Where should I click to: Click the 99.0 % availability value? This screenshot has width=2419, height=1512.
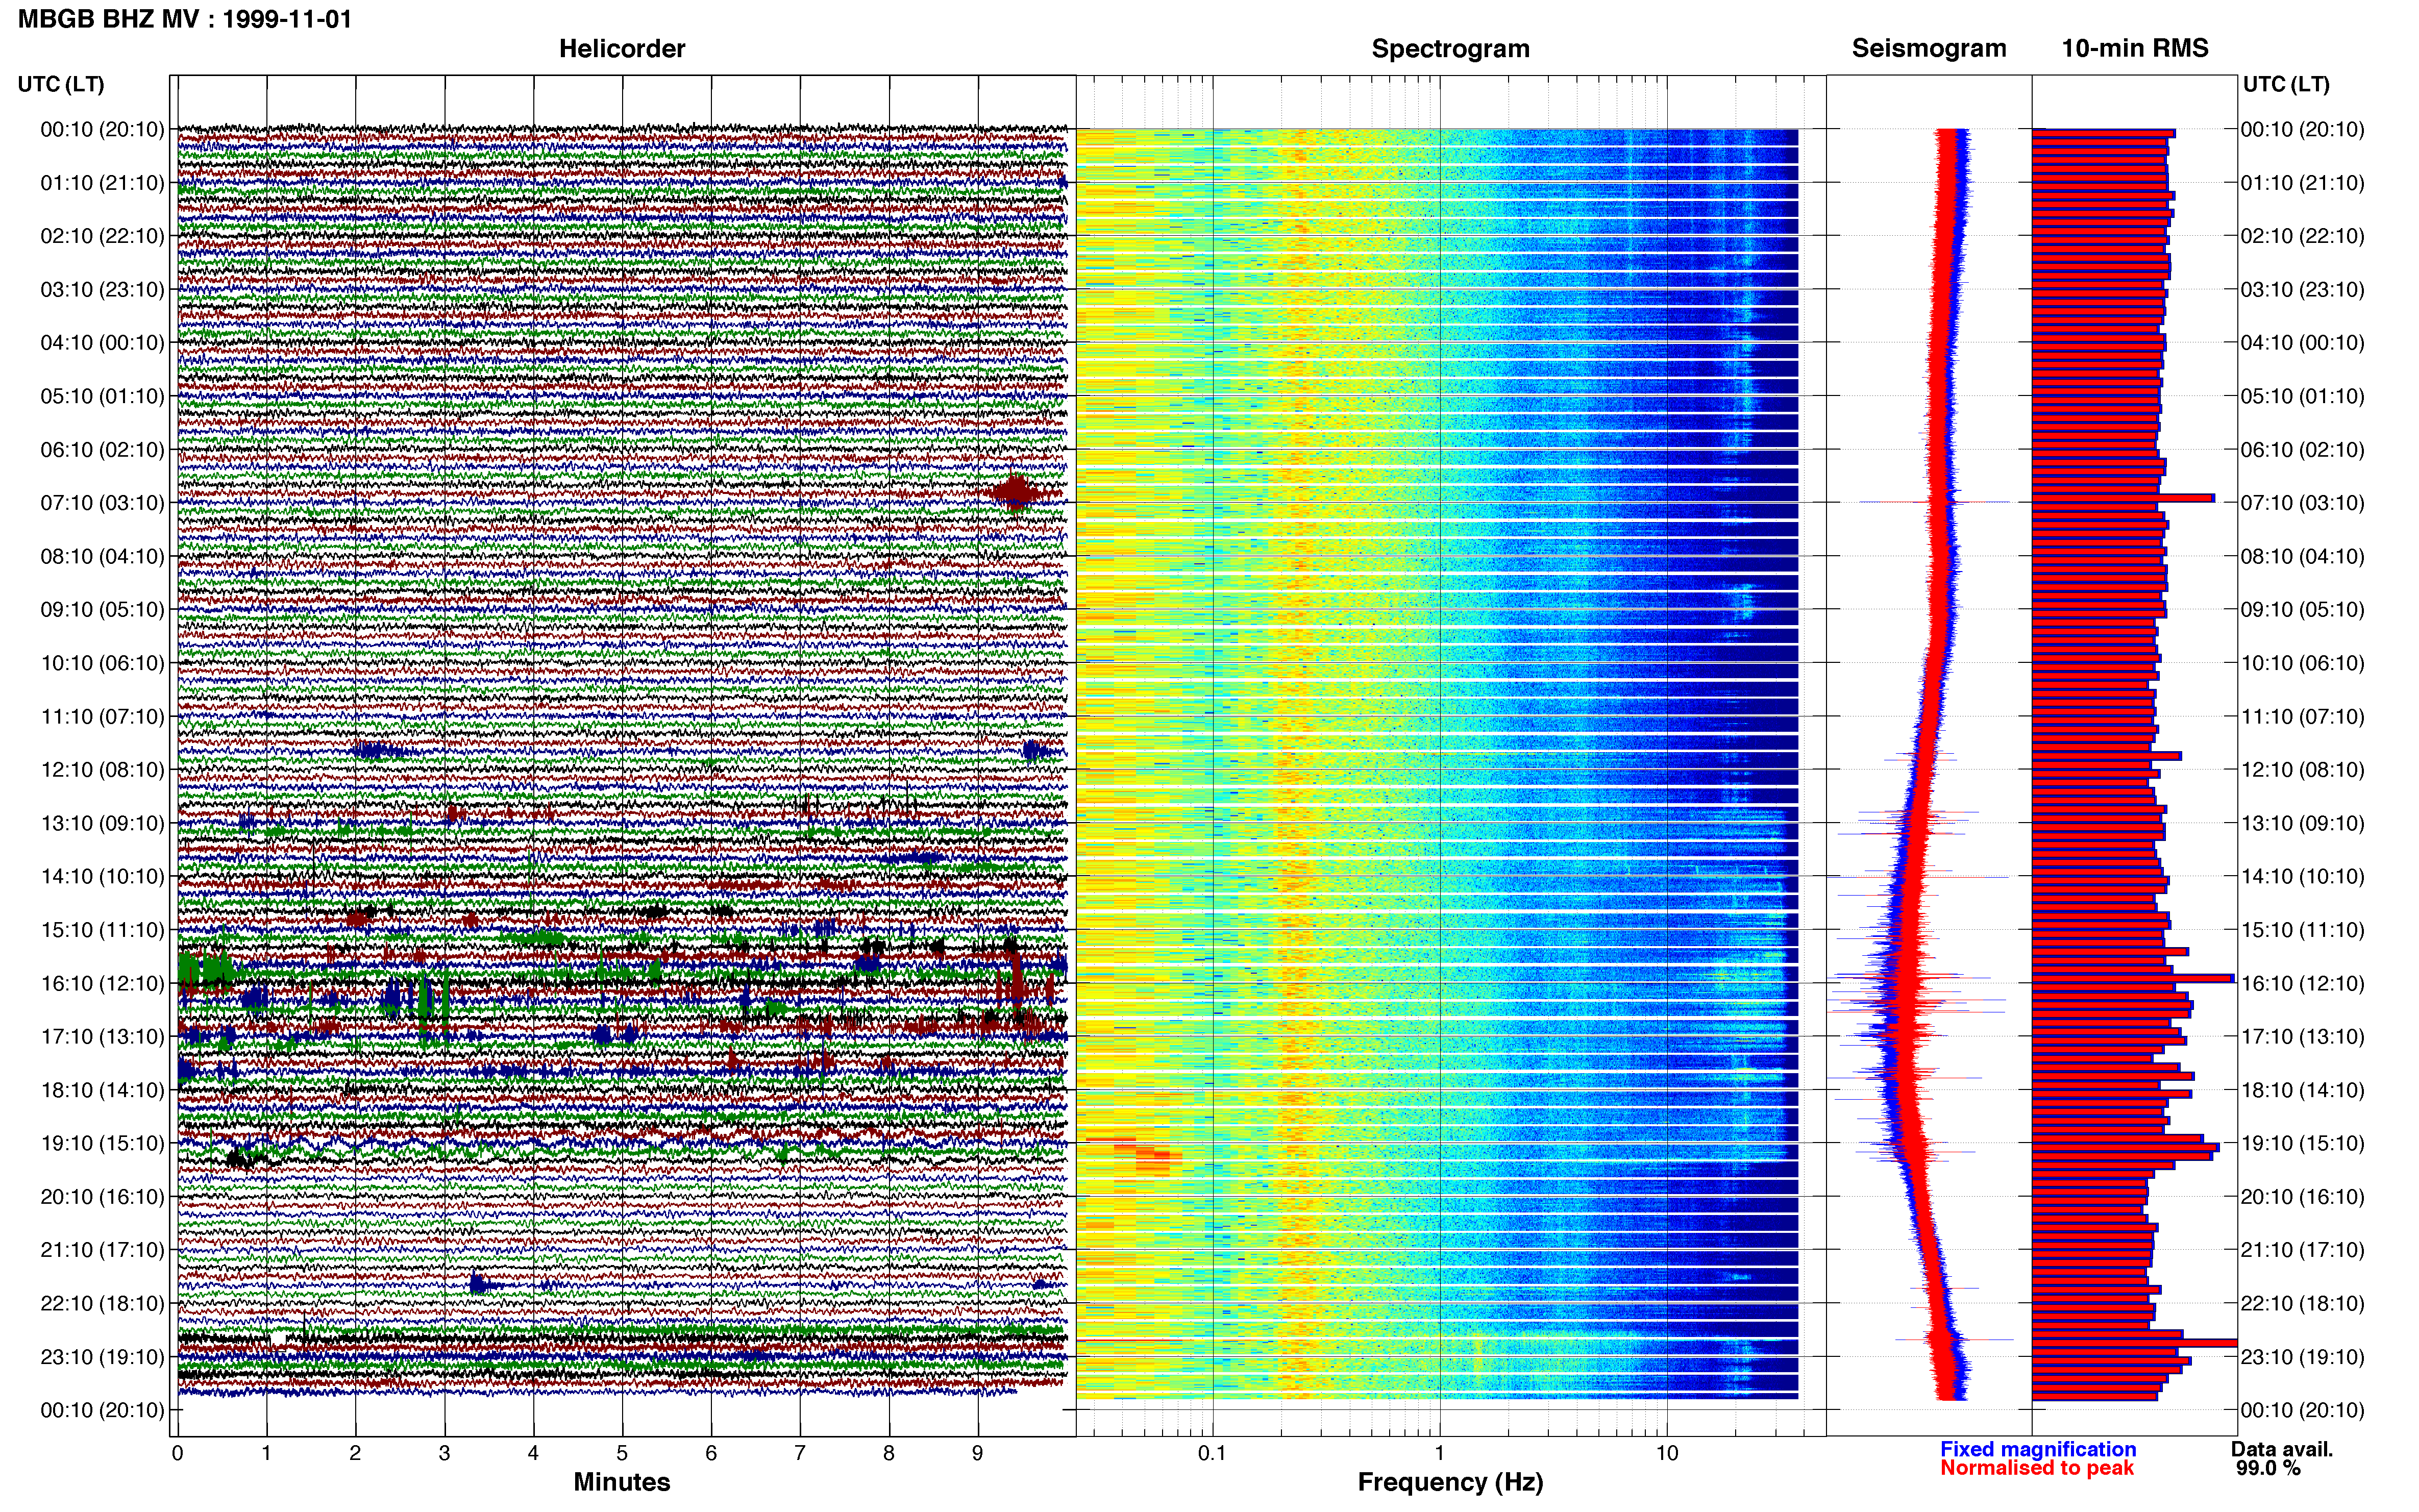(2268, 1468)
